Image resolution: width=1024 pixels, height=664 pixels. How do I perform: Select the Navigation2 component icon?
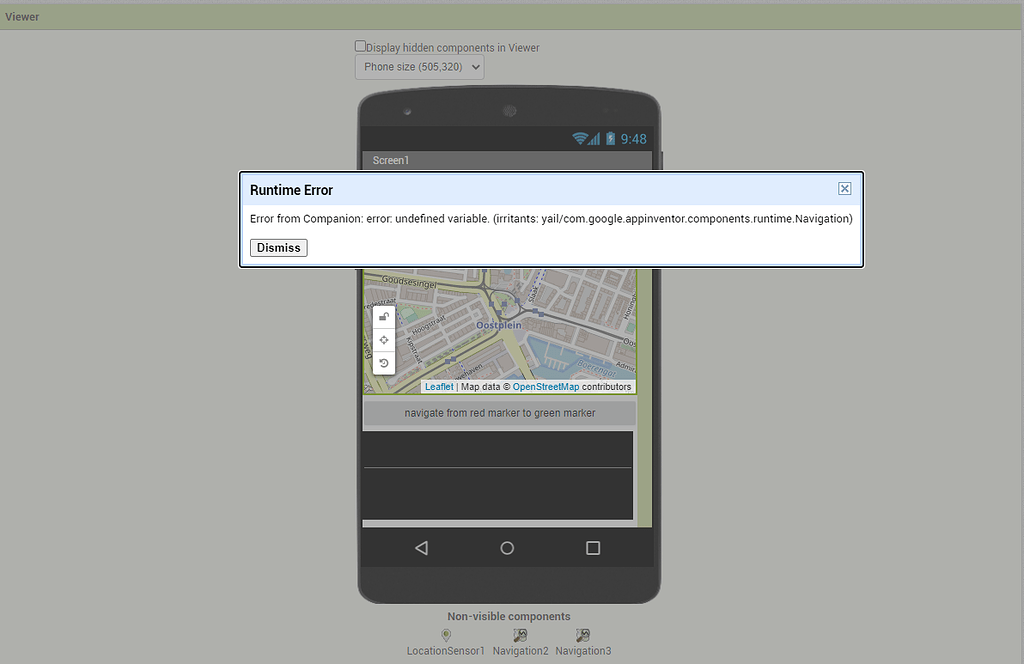coord(520,635)
